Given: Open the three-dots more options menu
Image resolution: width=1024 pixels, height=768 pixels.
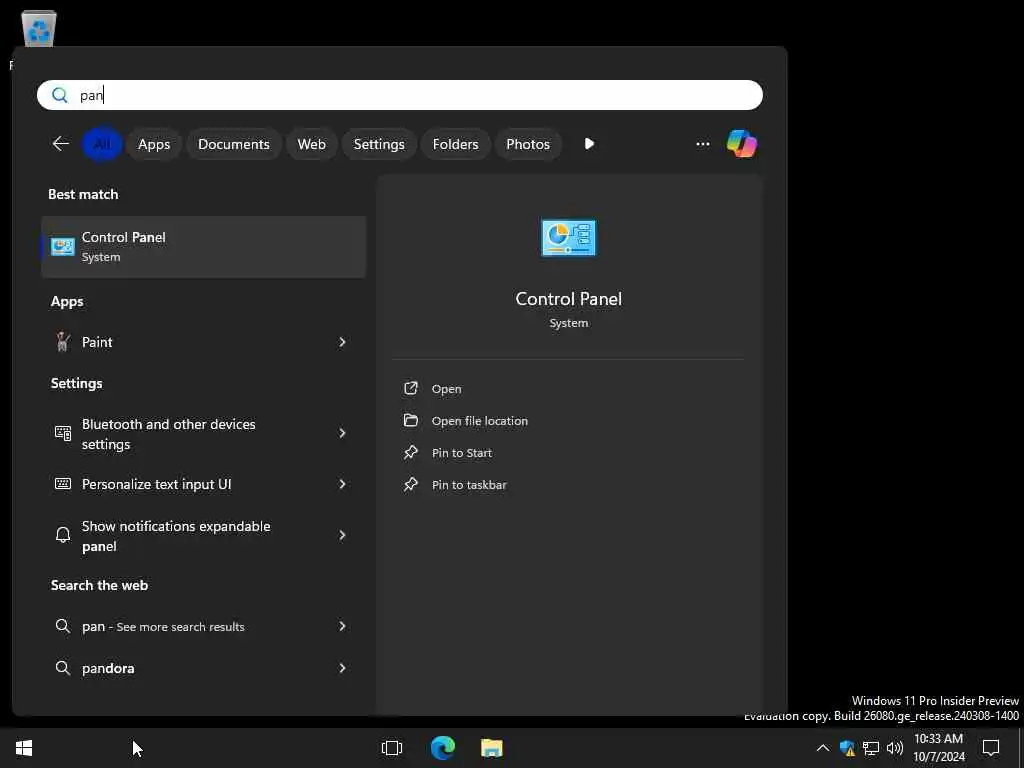Looking at the screenshot, I should [703, 144].
